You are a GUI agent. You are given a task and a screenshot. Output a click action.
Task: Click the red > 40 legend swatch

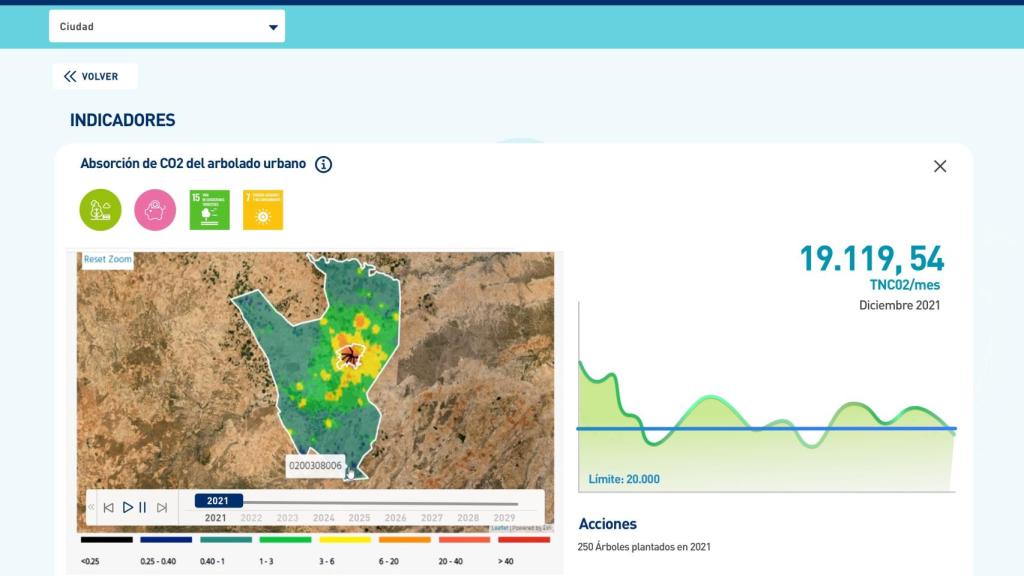click(524, 540)
